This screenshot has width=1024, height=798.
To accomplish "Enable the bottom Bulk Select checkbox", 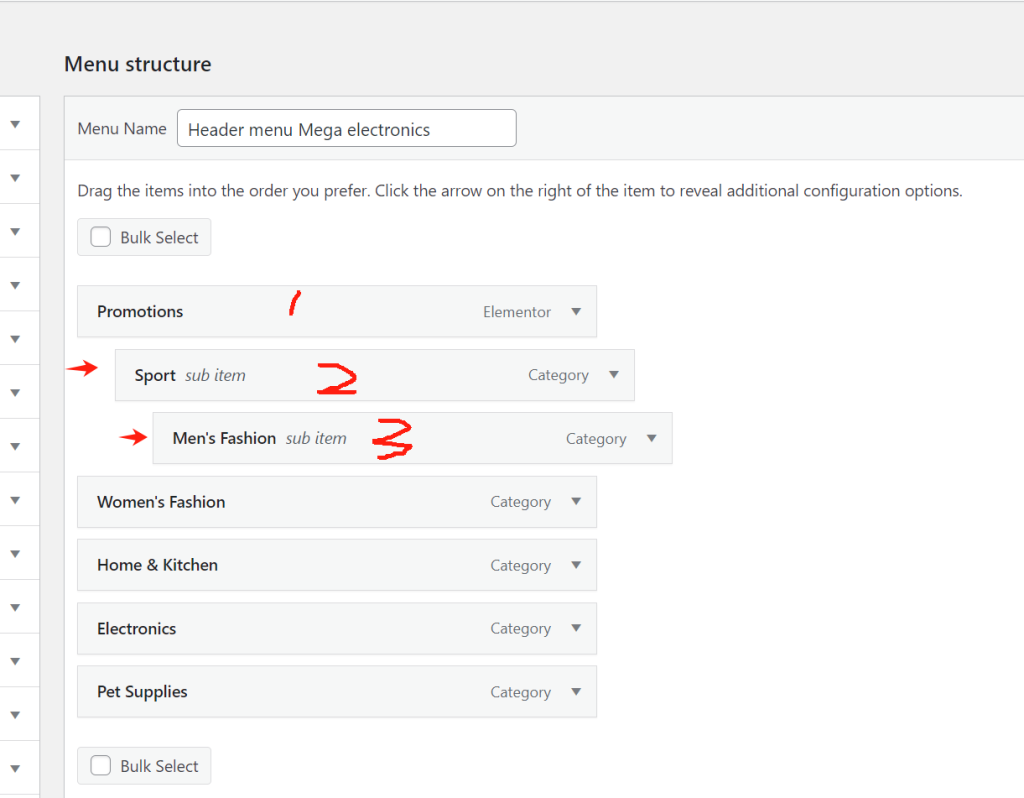I will click(101, 766).
